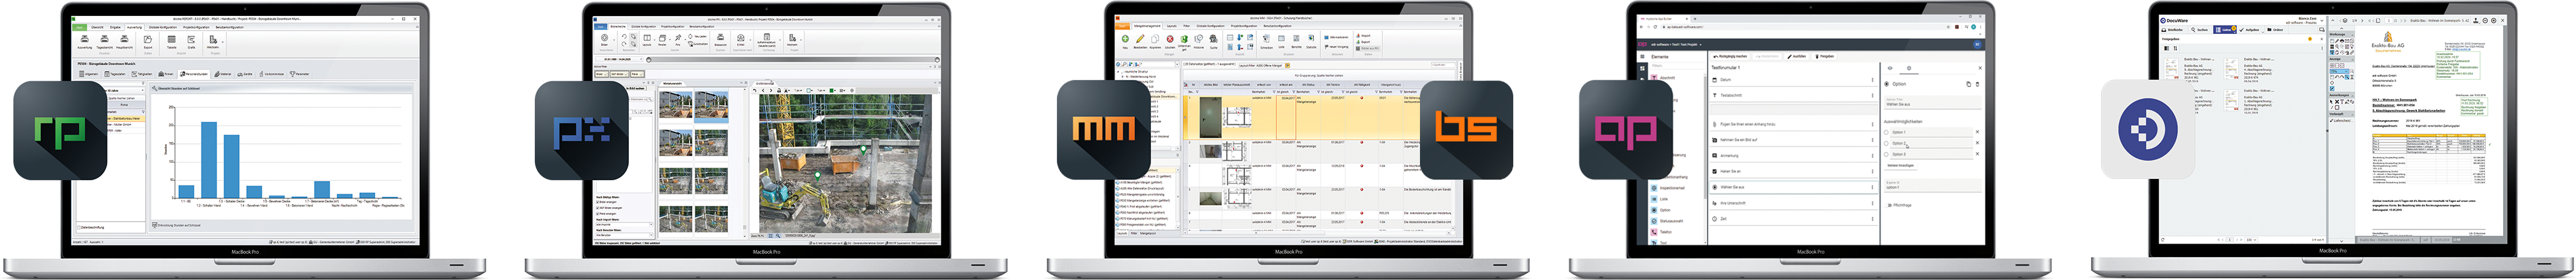Open the three-dot menu on Zeit row
This screenshot has height=280, width=2576.
pos(1872,218)
